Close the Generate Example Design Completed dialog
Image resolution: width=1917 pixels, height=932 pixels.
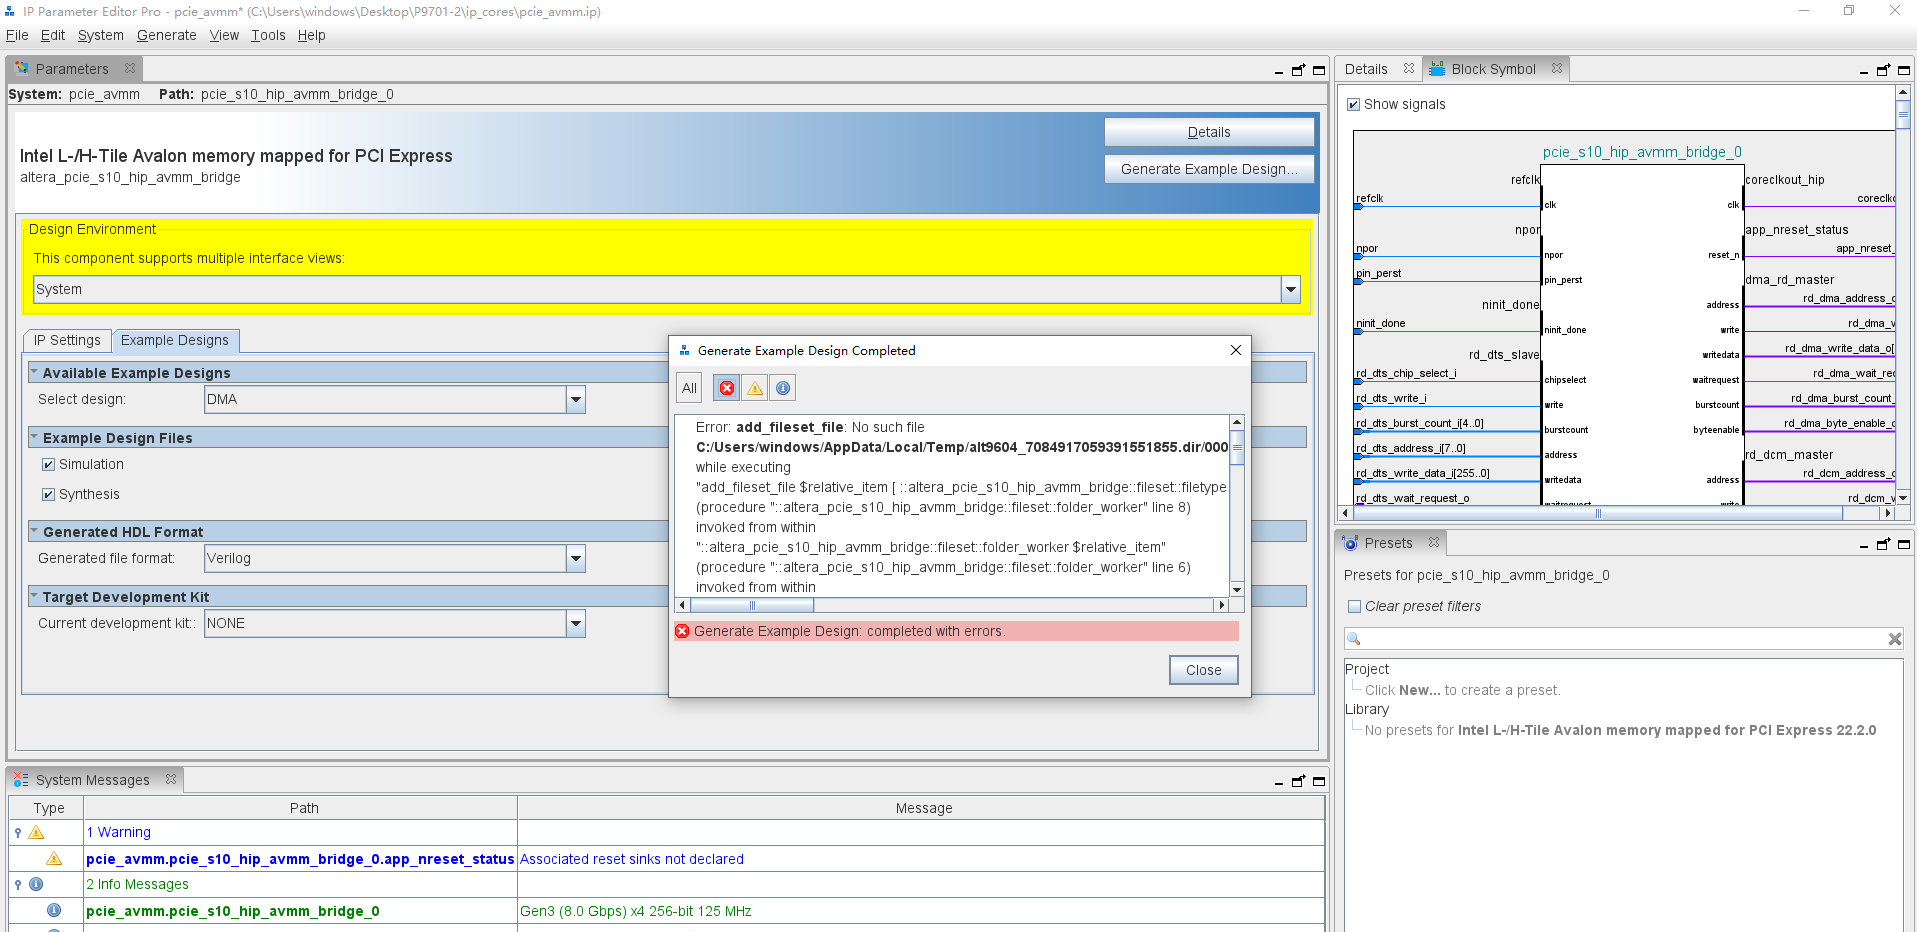click(1203, 670)
